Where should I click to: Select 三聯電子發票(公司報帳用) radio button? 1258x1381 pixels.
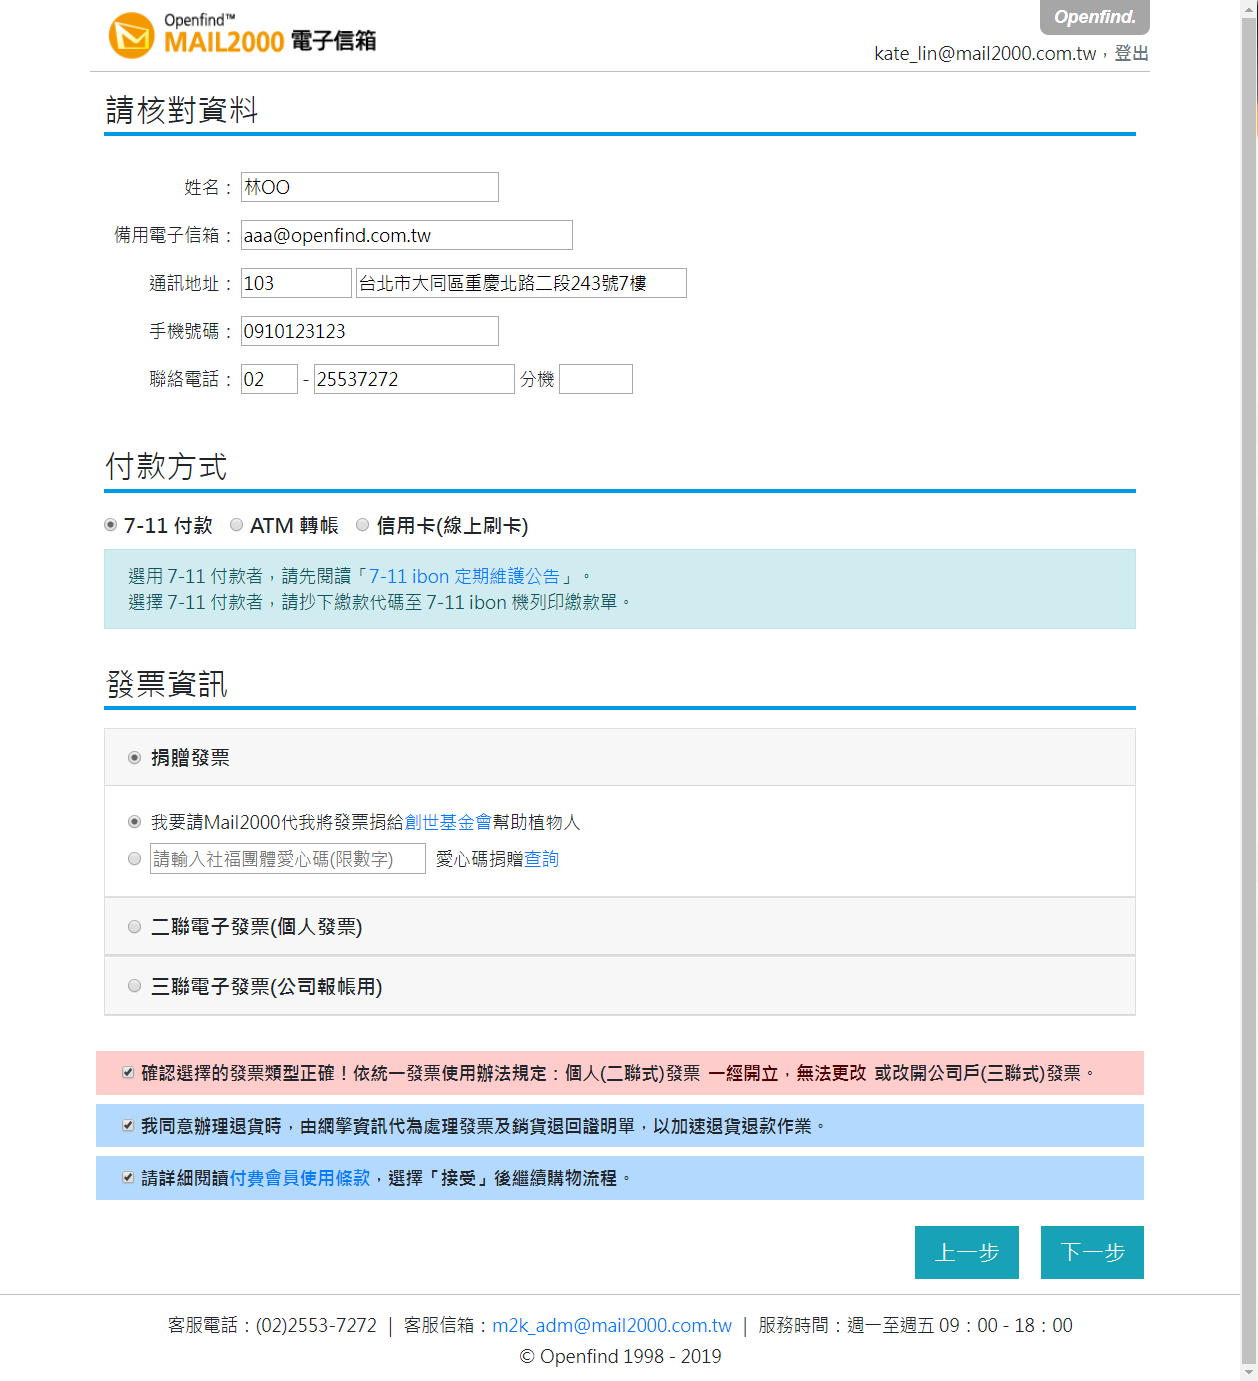pos(134,986)
